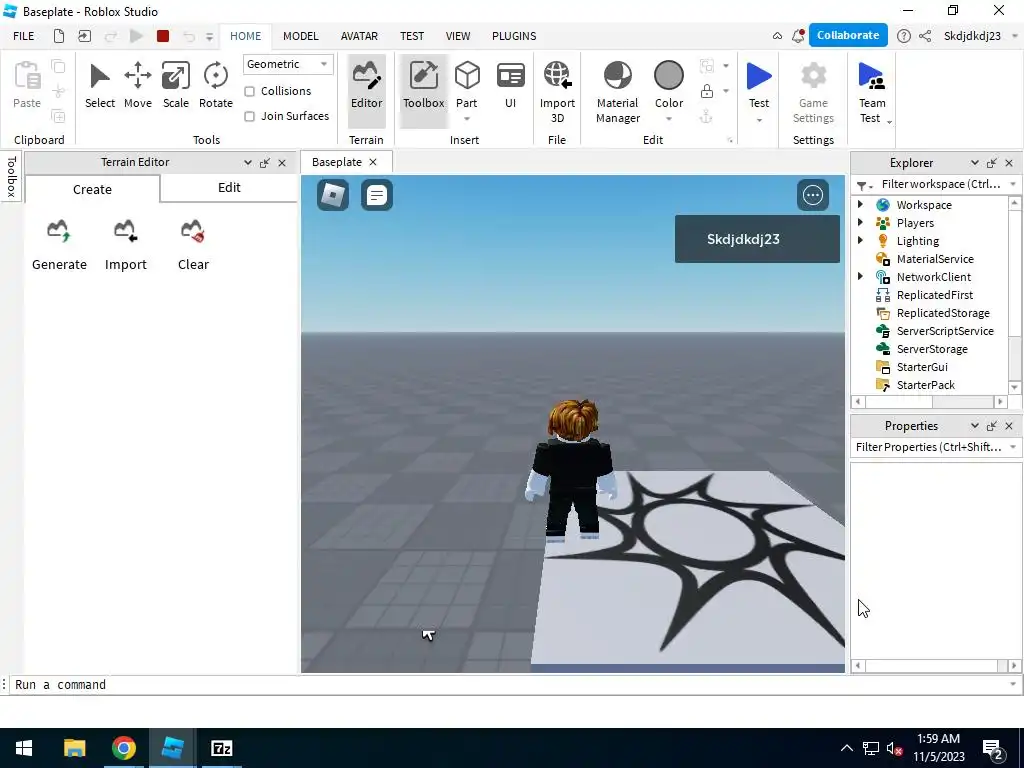Activate the Move tool

click(x=138, y=85)
